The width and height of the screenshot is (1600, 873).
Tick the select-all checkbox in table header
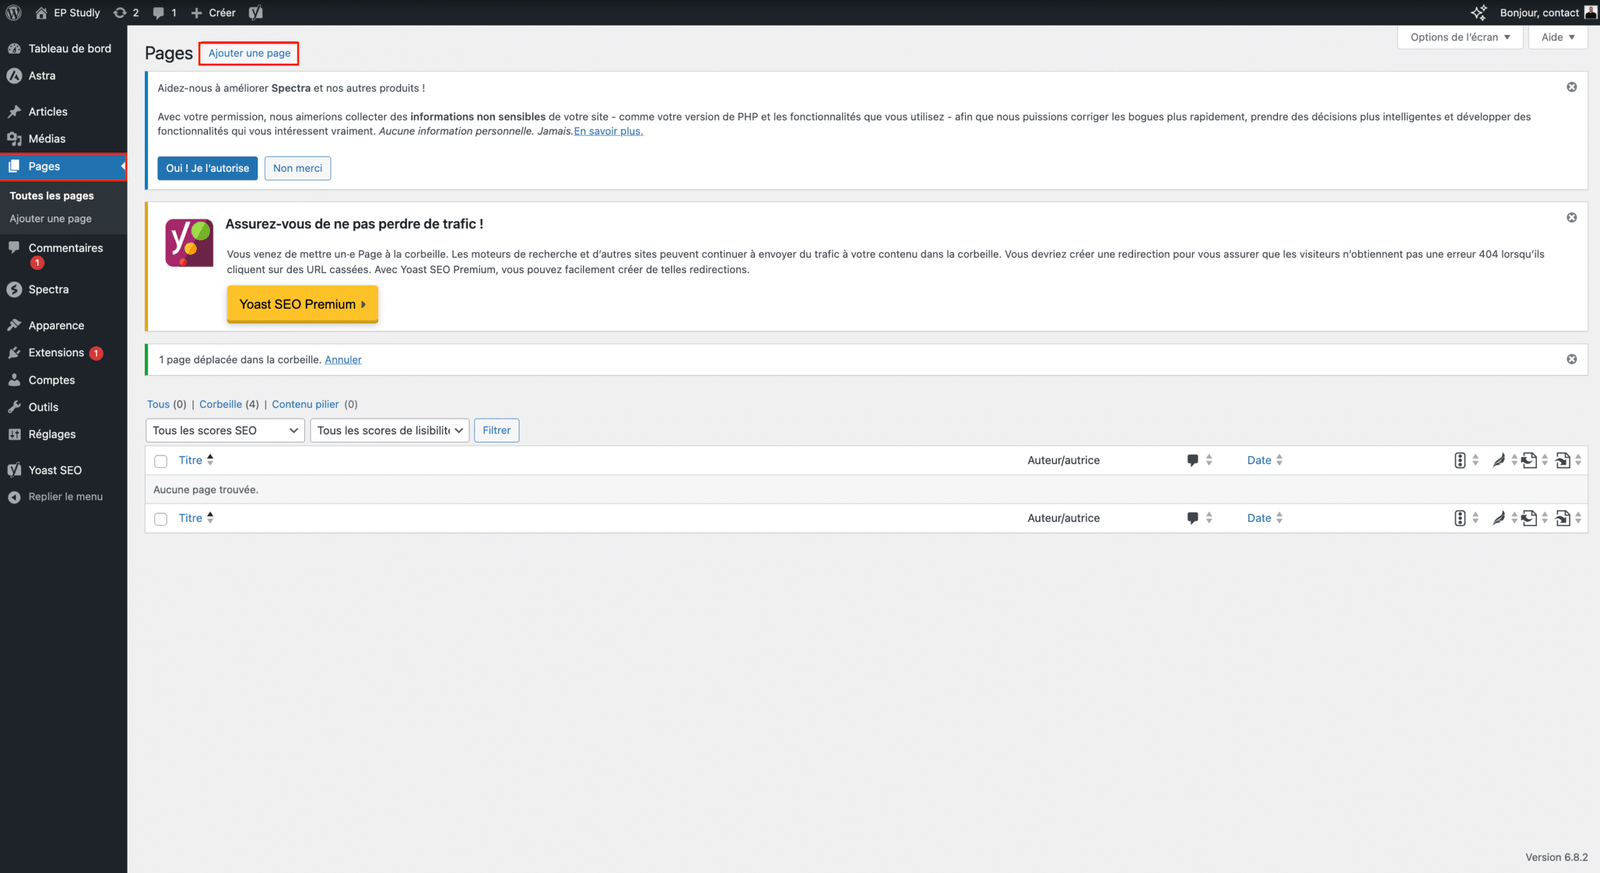coord(161,461)
